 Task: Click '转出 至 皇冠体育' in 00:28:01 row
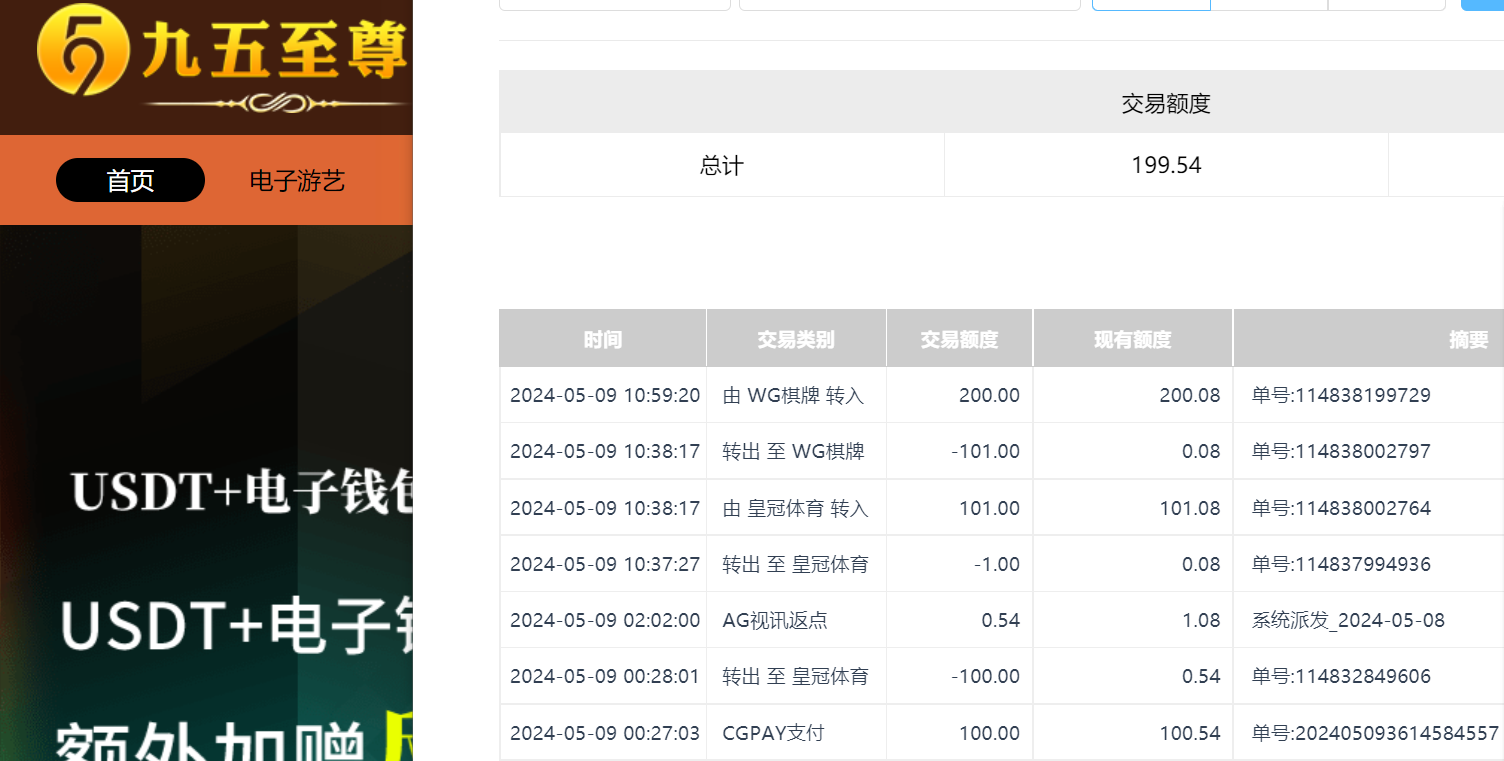coord(796,676)
